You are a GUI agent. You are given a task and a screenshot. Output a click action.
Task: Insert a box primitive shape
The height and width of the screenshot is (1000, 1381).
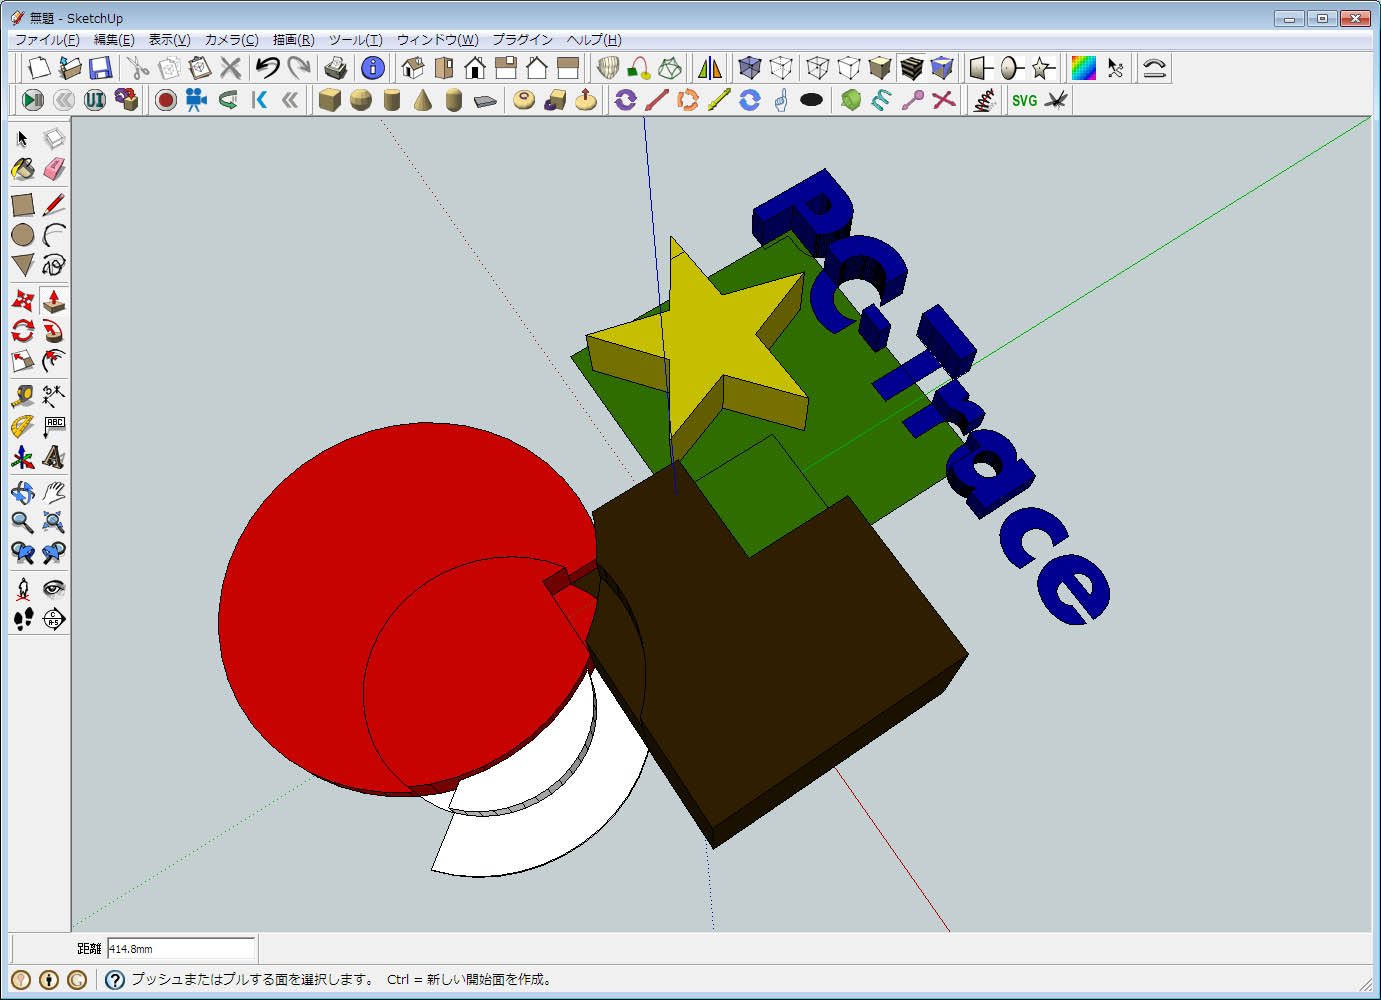point(330,100)
